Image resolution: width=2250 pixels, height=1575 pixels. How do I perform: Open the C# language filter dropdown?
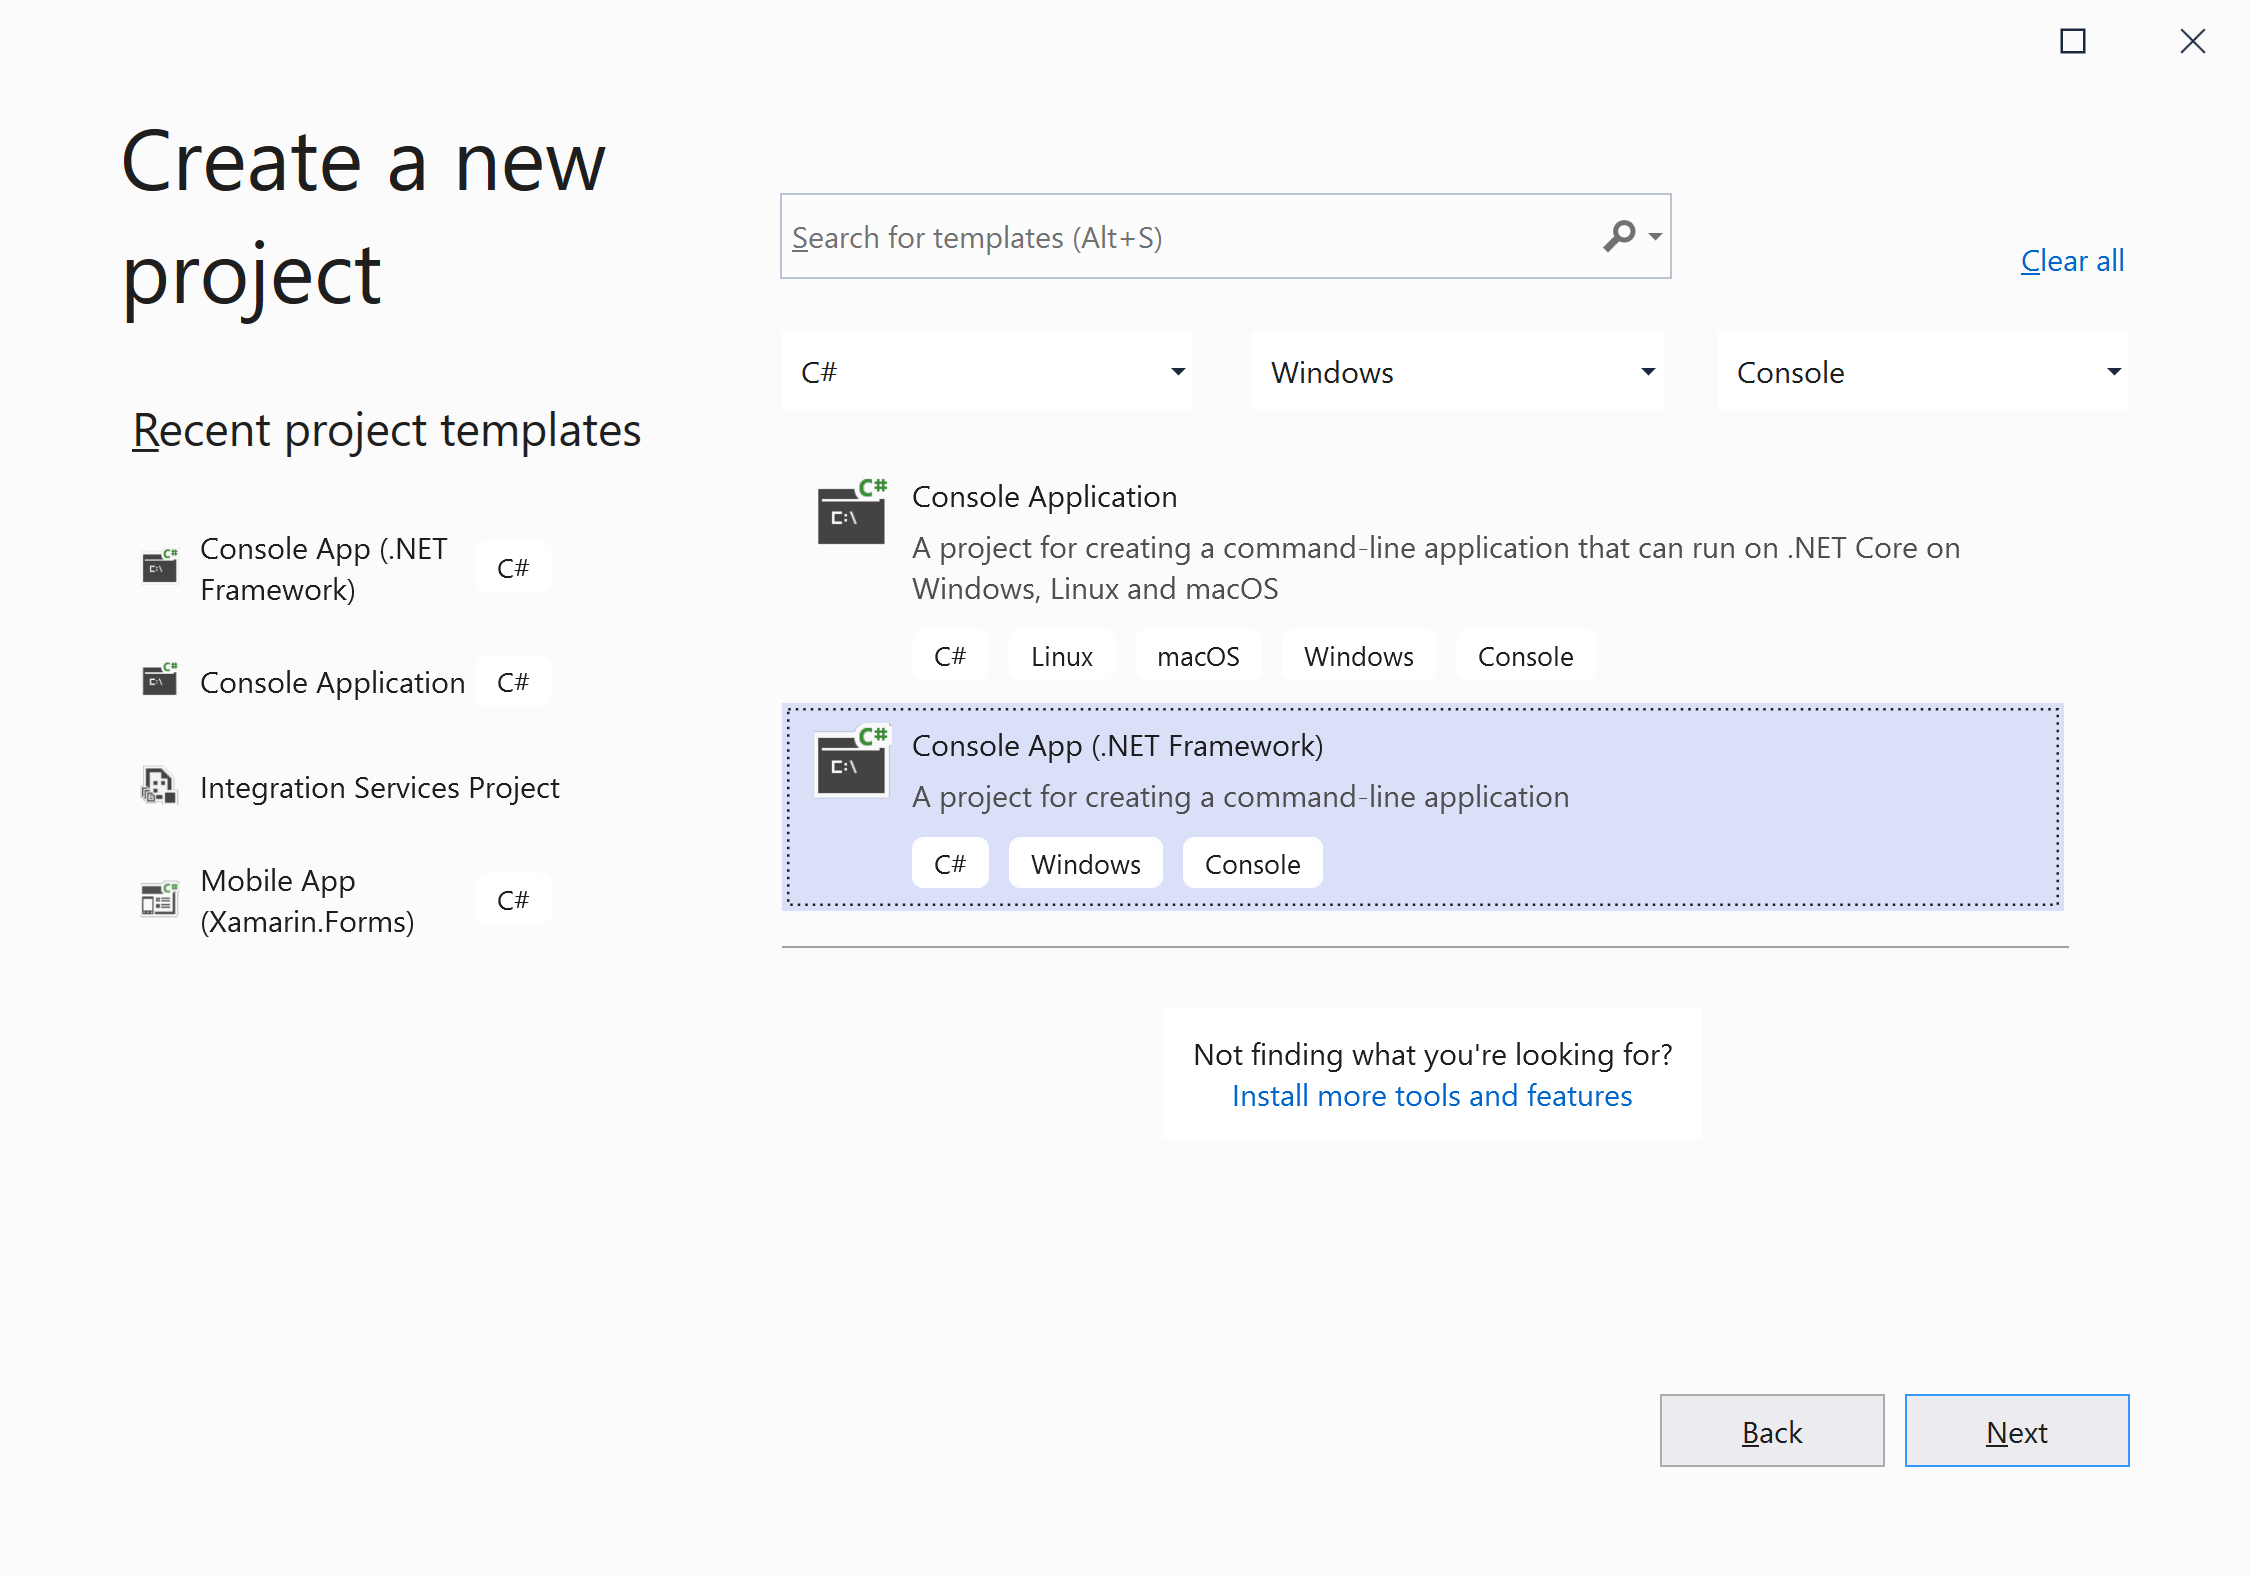coord(987,372)
